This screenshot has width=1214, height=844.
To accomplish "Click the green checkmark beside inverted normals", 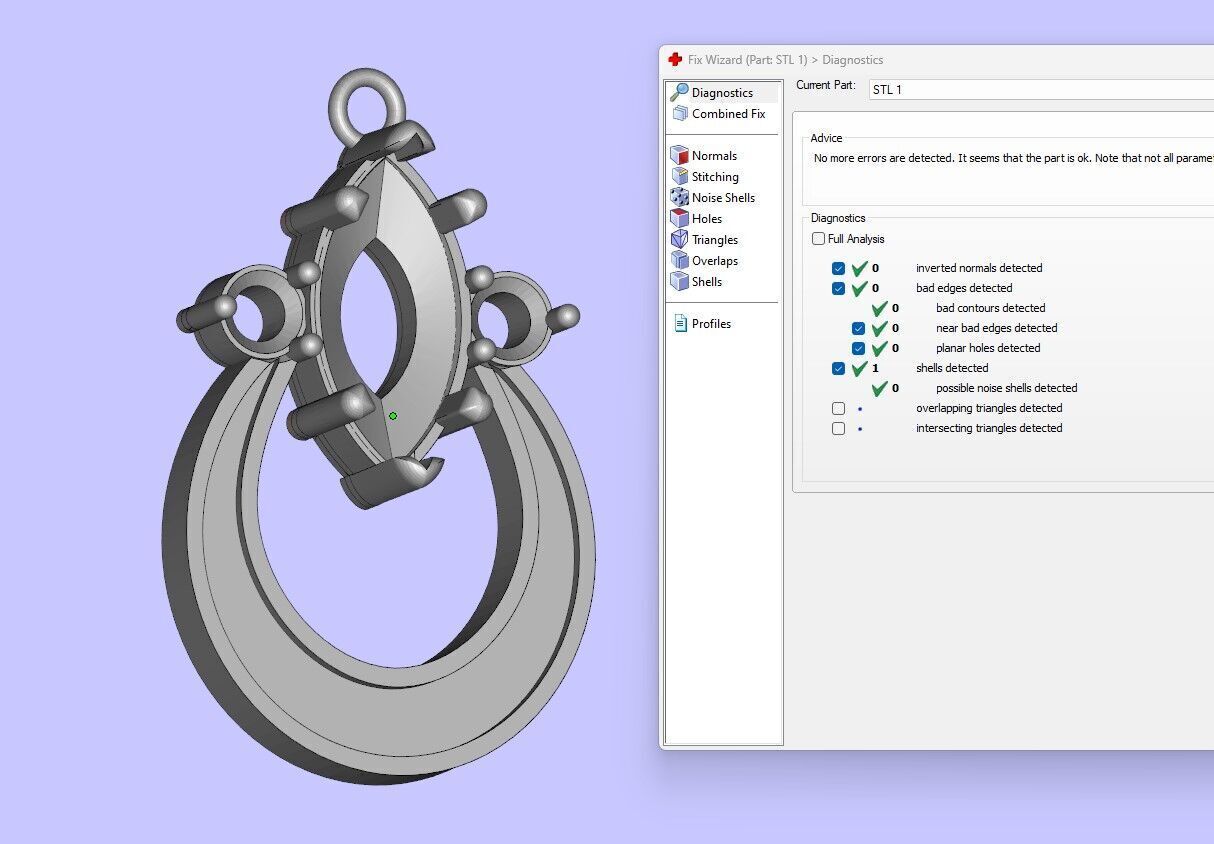I will pyautogui.click(x=859, y=268).
